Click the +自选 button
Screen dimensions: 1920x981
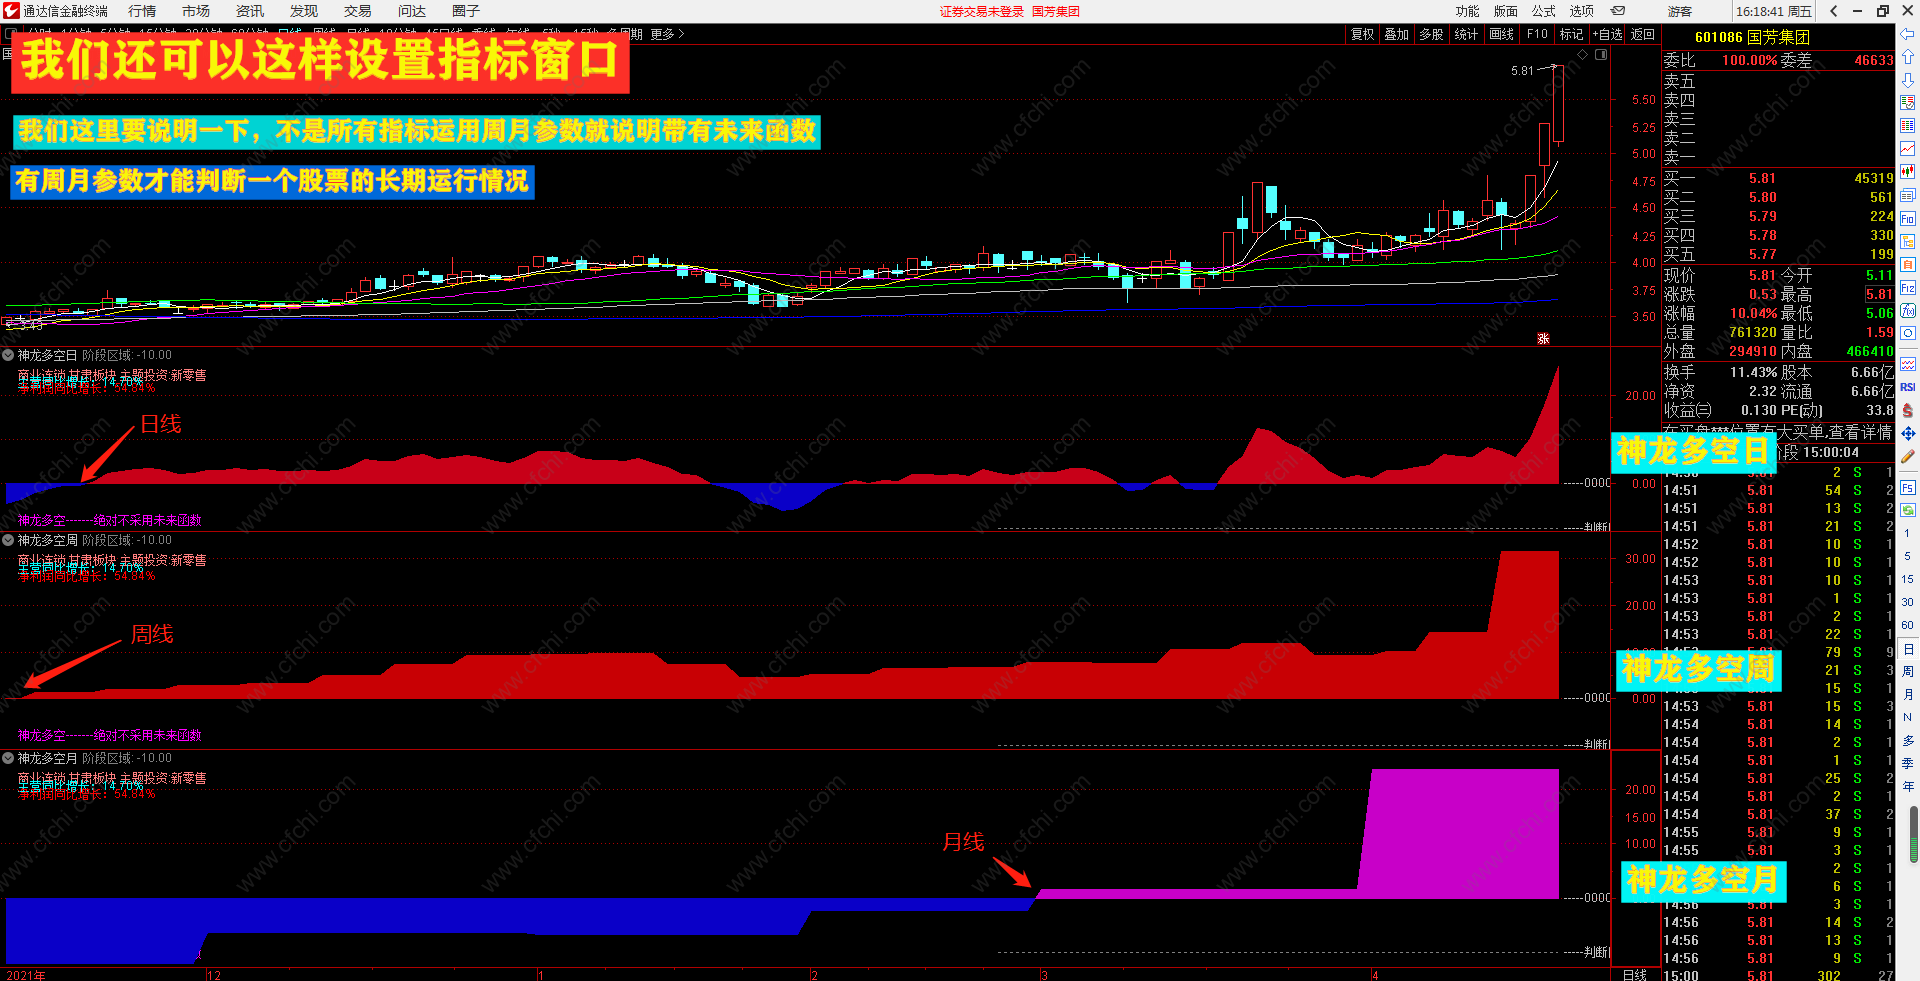point(1608,34)
